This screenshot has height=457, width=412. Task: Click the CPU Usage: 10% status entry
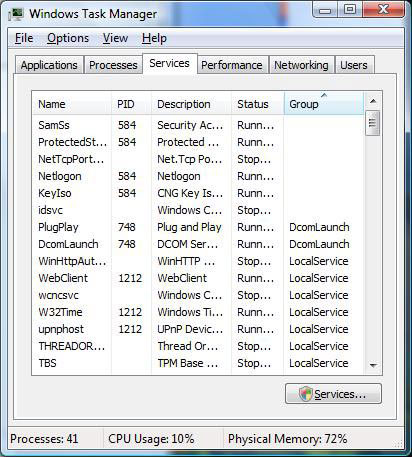151,439
